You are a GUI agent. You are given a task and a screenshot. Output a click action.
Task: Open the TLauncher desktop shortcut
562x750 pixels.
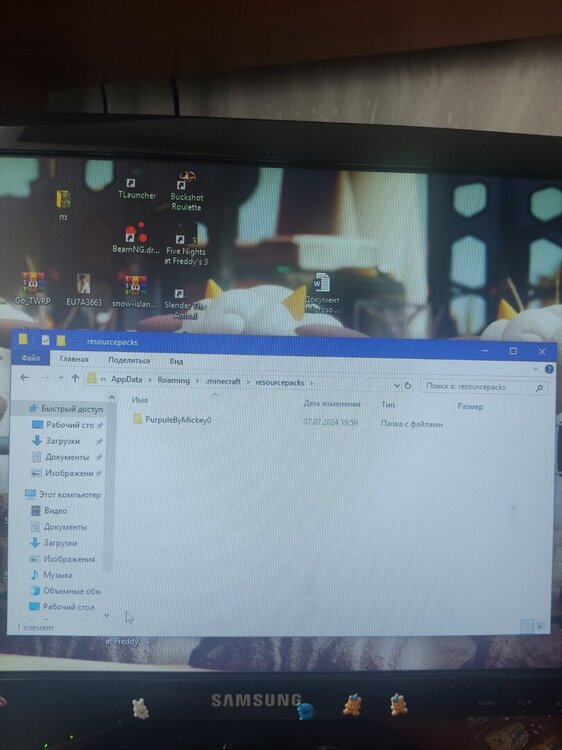click(137, 188)
